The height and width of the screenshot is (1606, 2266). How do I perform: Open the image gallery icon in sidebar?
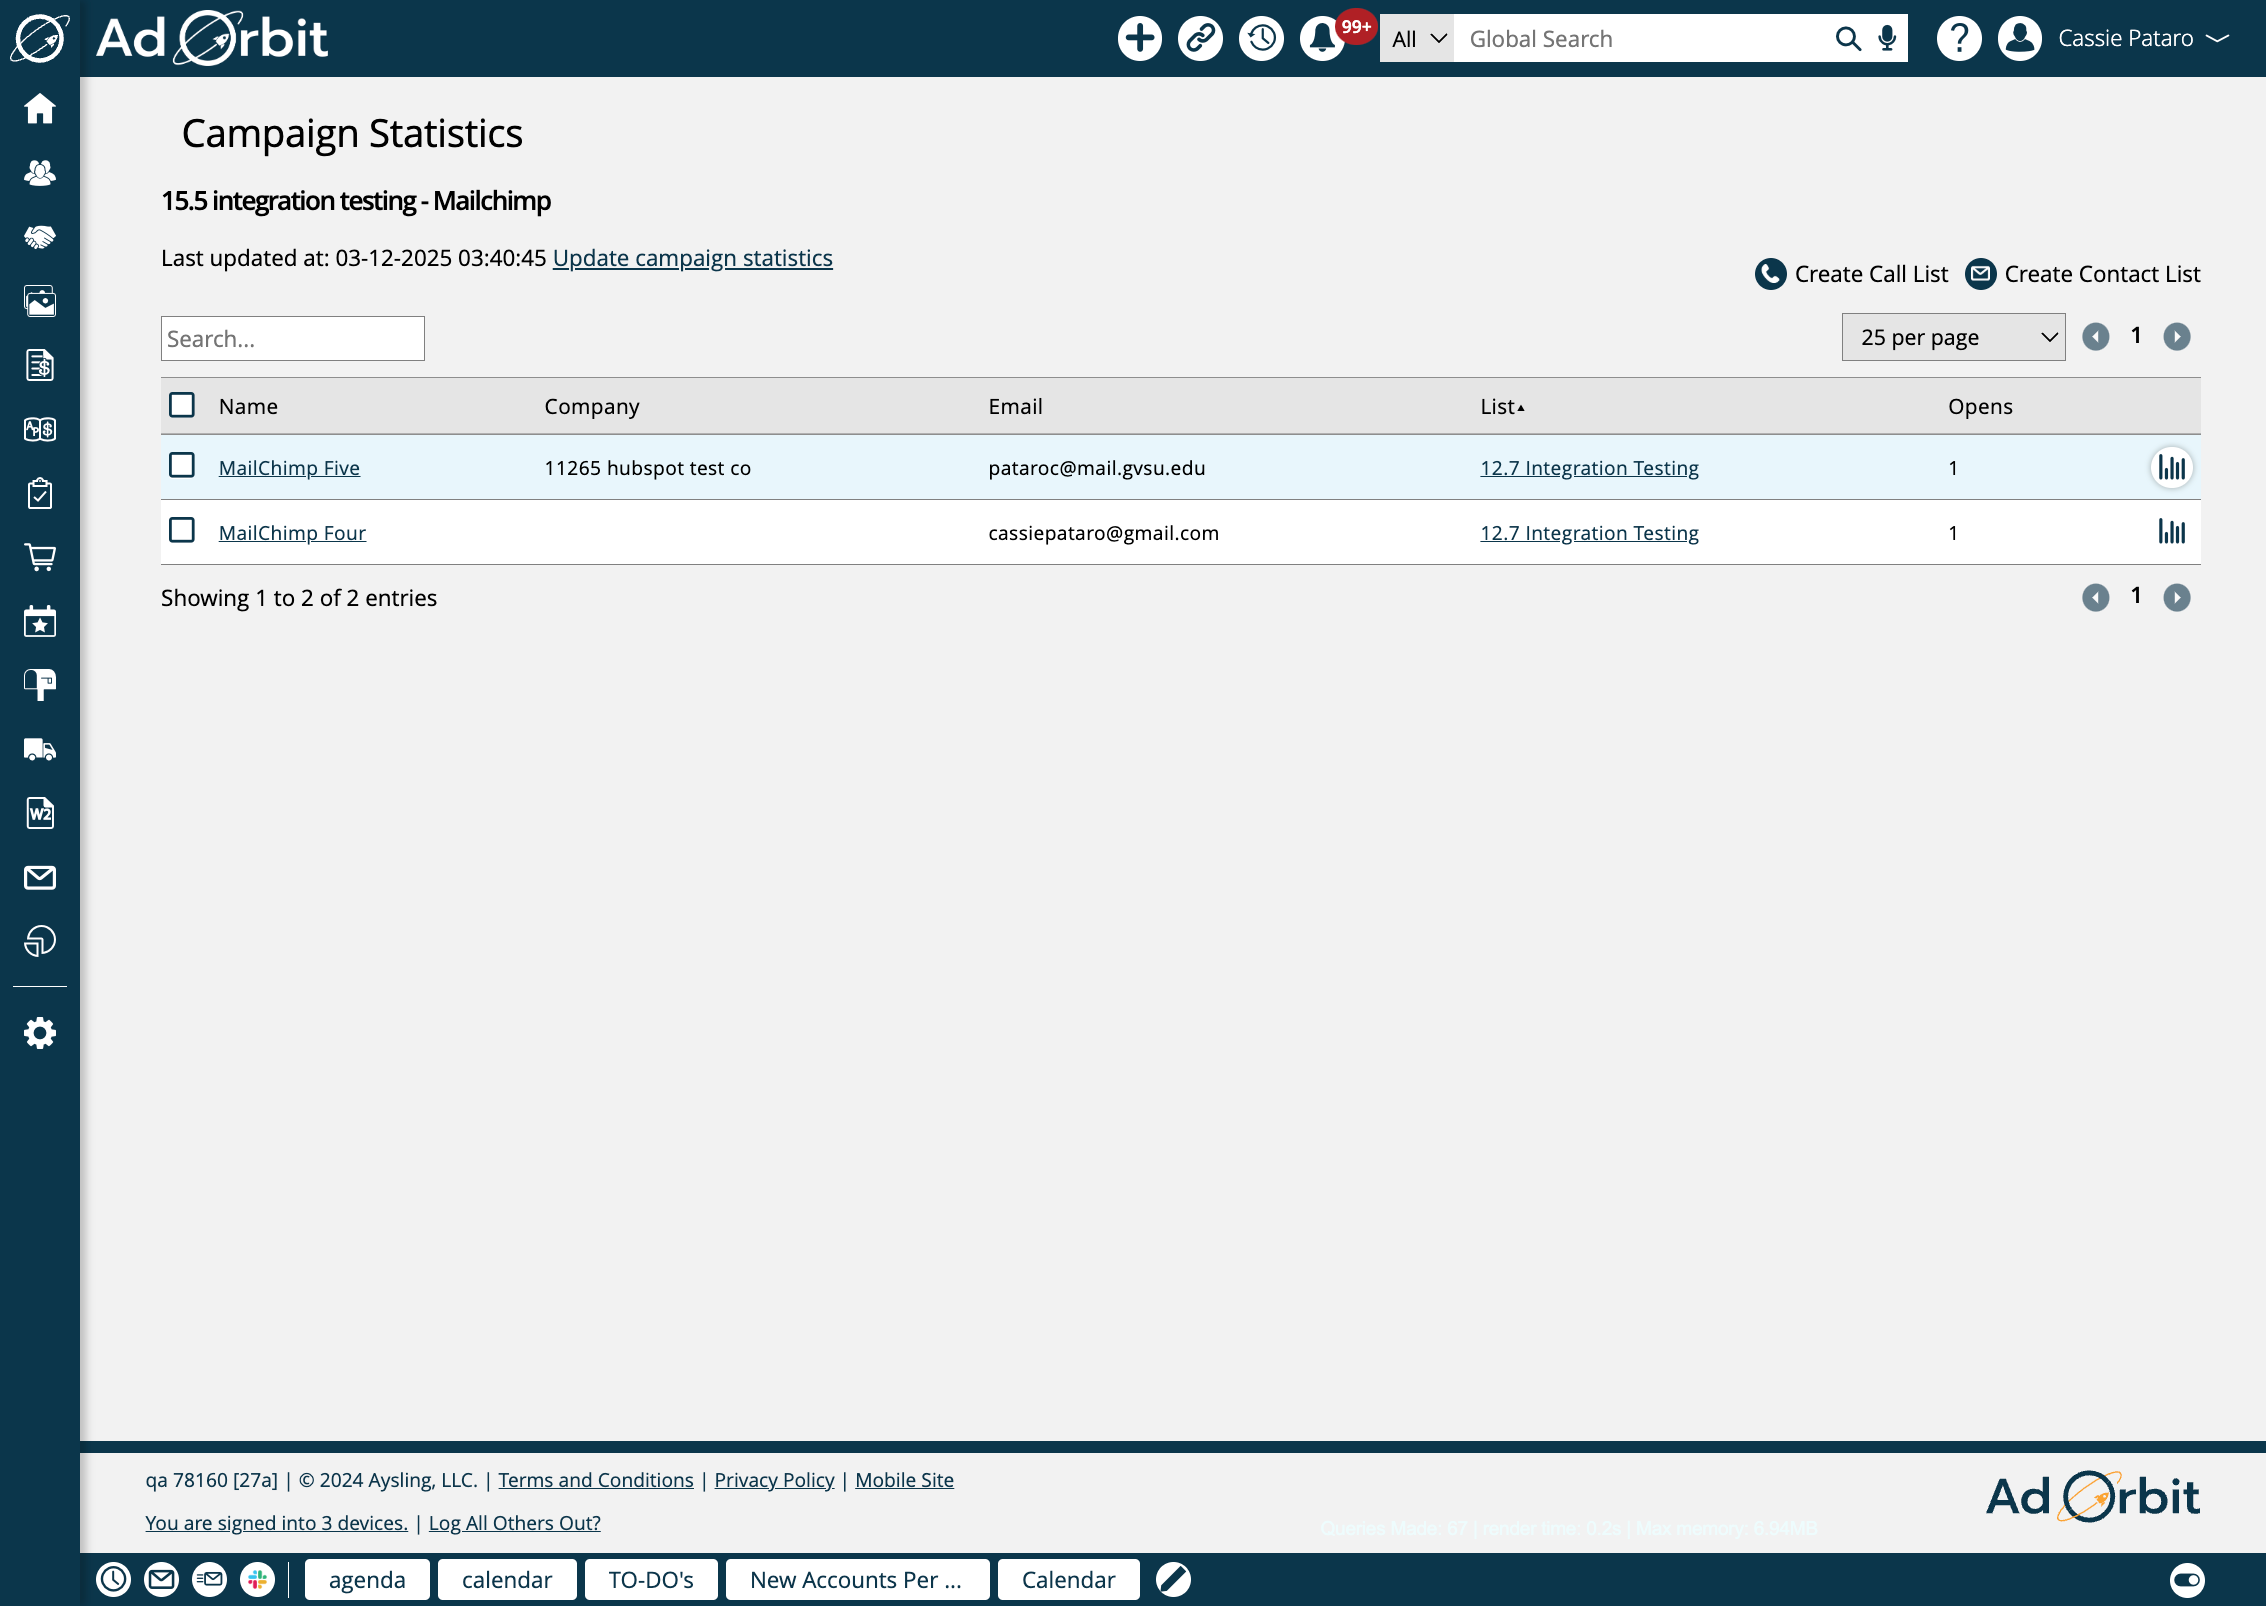40,301
